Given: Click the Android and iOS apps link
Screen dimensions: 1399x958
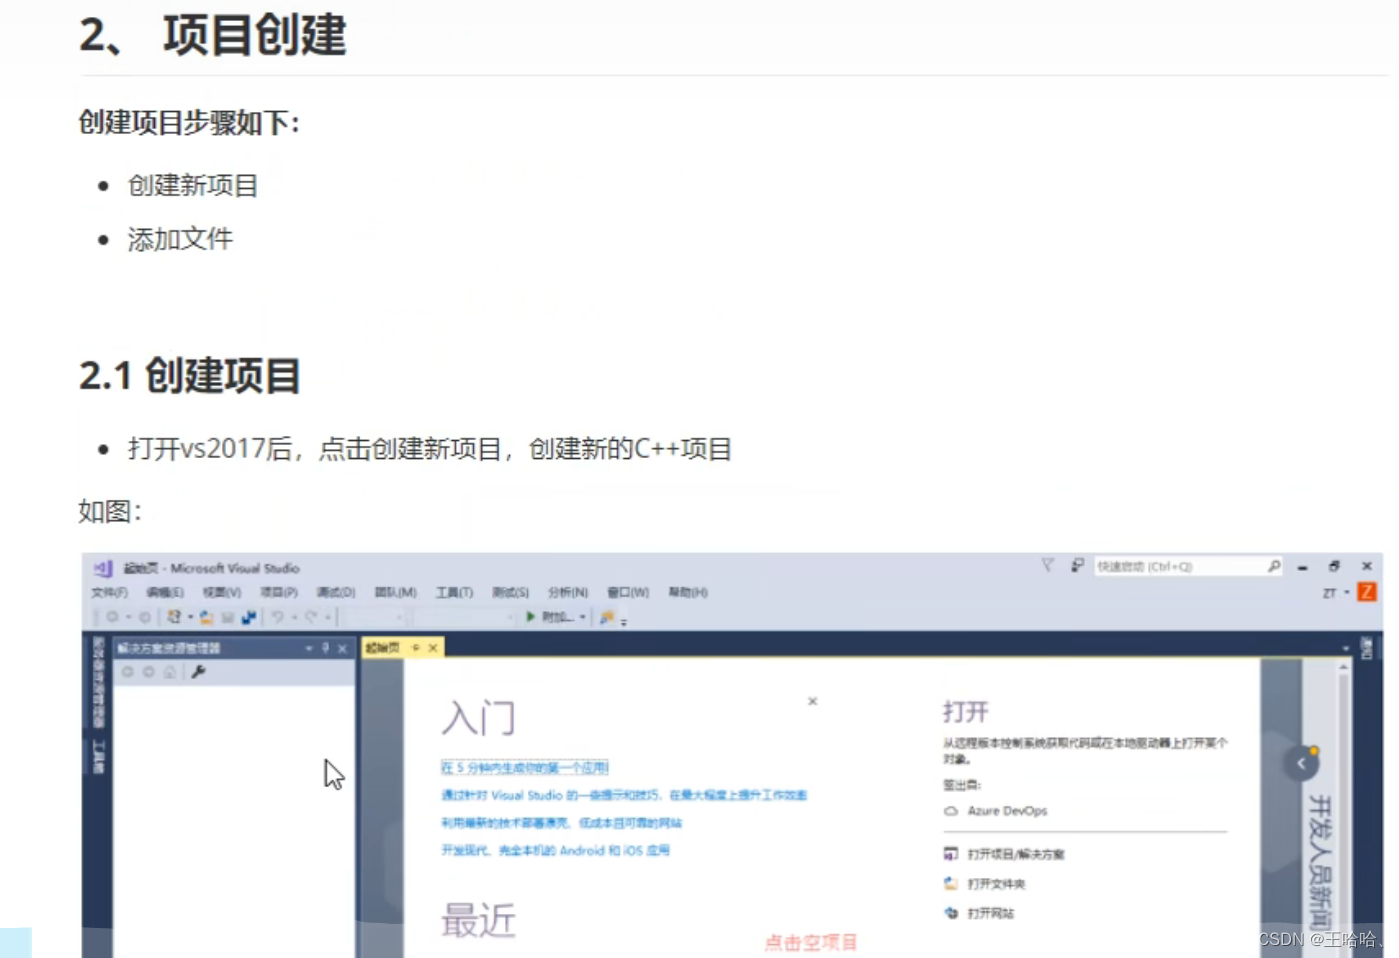Looking at the screenshot, I should (x=555, y=851).
